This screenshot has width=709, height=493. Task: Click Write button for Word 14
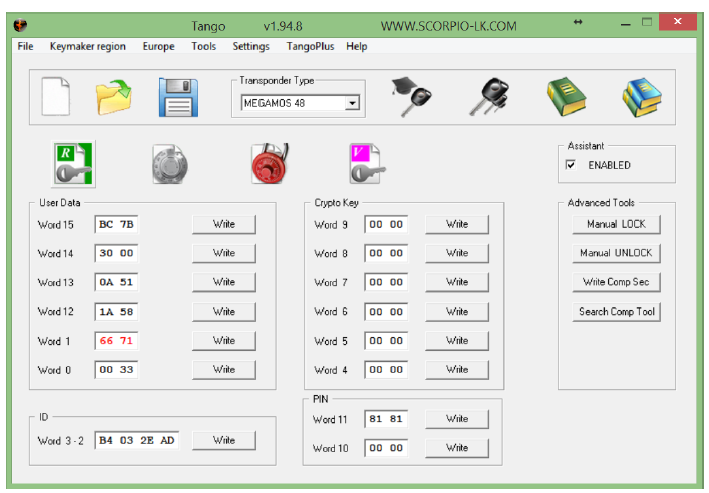[x=224, y=253]
